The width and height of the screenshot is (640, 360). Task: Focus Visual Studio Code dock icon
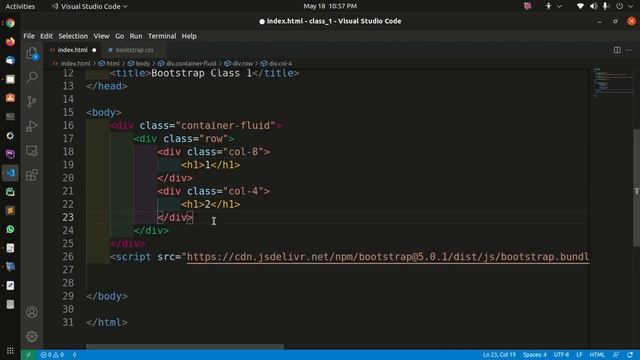tap(10, 173)
